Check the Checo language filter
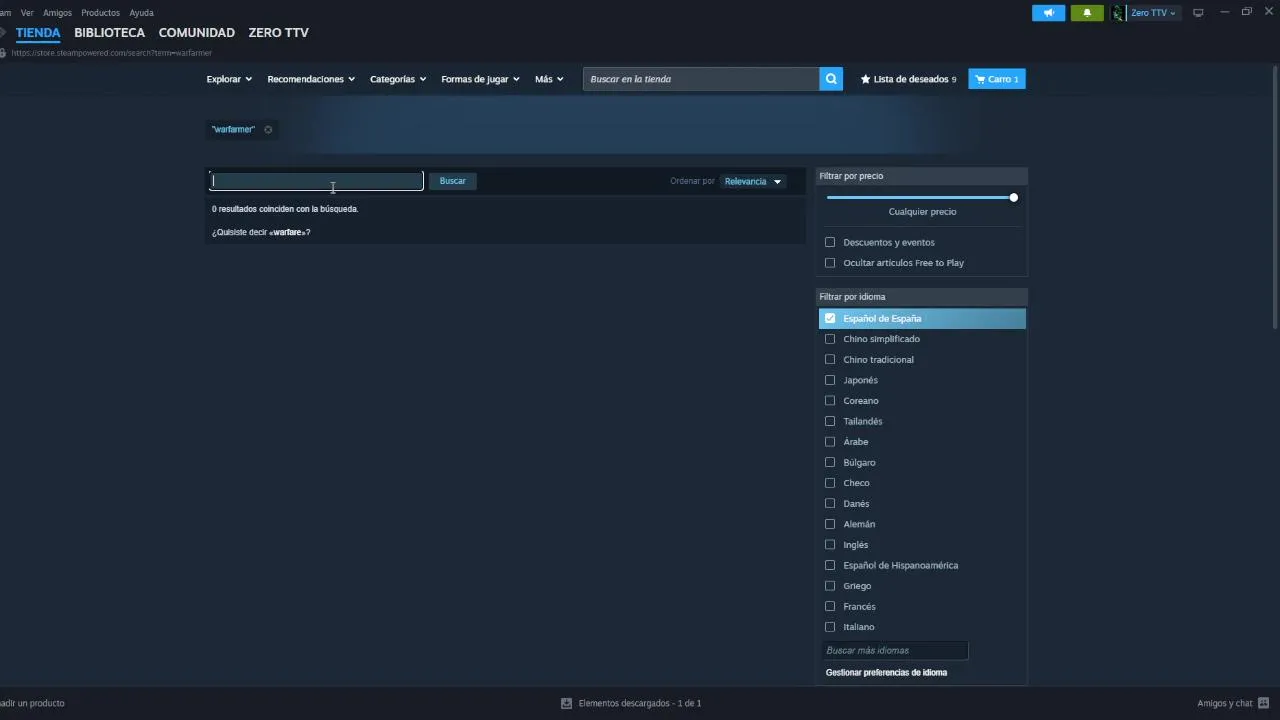The image size is (1280, 720). (830, 483)
